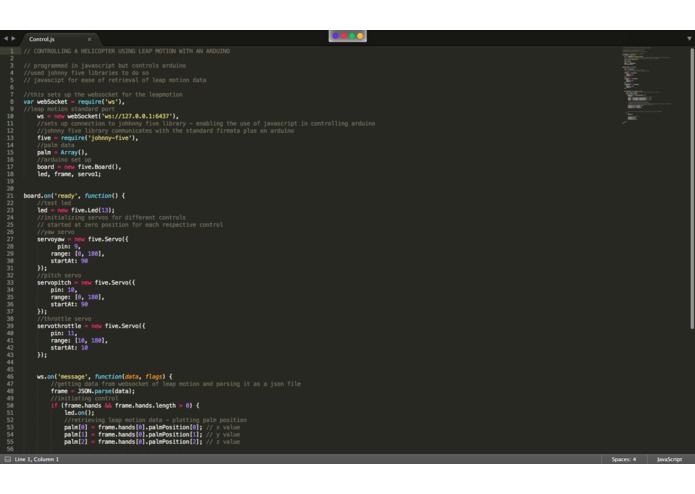
Task: Open the 'Spaces: 4' indentation menu
Action: pos(624,459)
